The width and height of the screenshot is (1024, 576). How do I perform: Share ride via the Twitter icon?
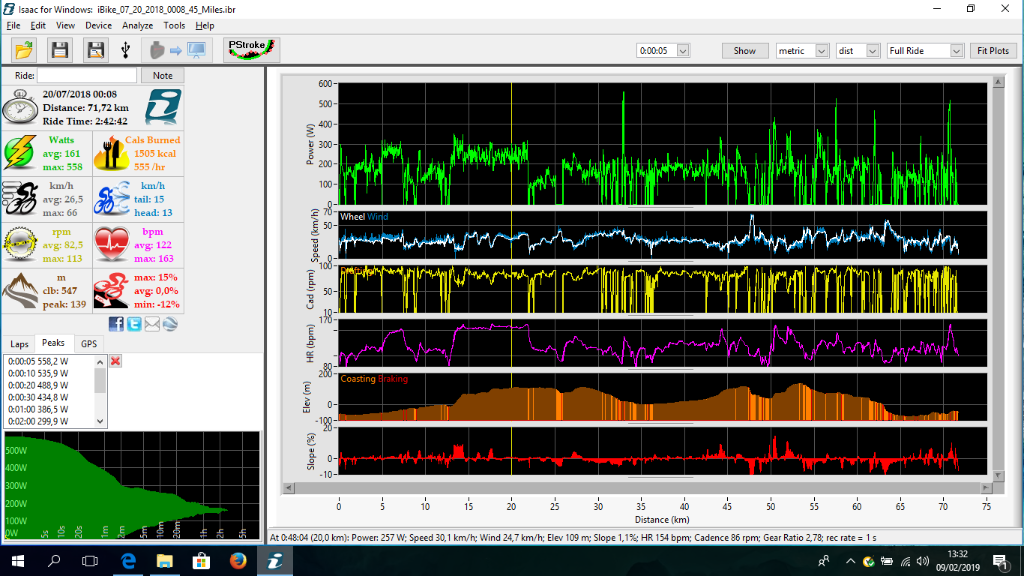(134, 323)
